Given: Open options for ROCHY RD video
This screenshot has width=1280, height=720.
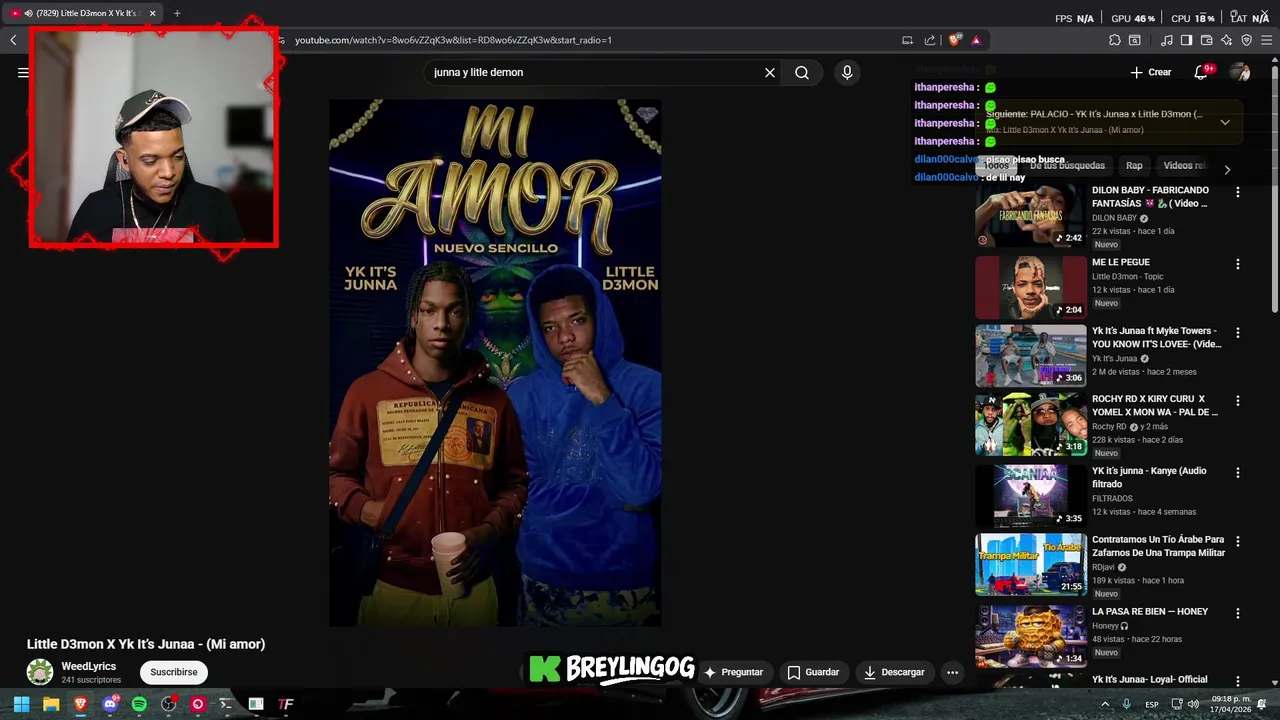Looking at the screenshot, I should tap(1237, 400).
